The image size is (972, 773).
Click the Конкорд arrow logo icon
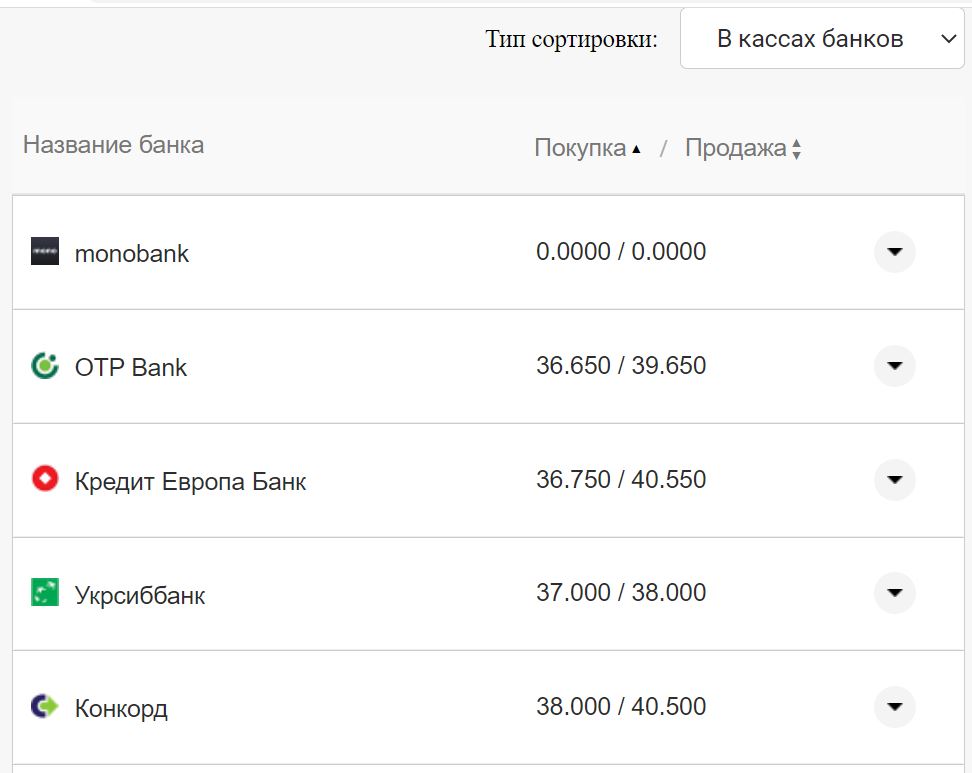(47, 706)
